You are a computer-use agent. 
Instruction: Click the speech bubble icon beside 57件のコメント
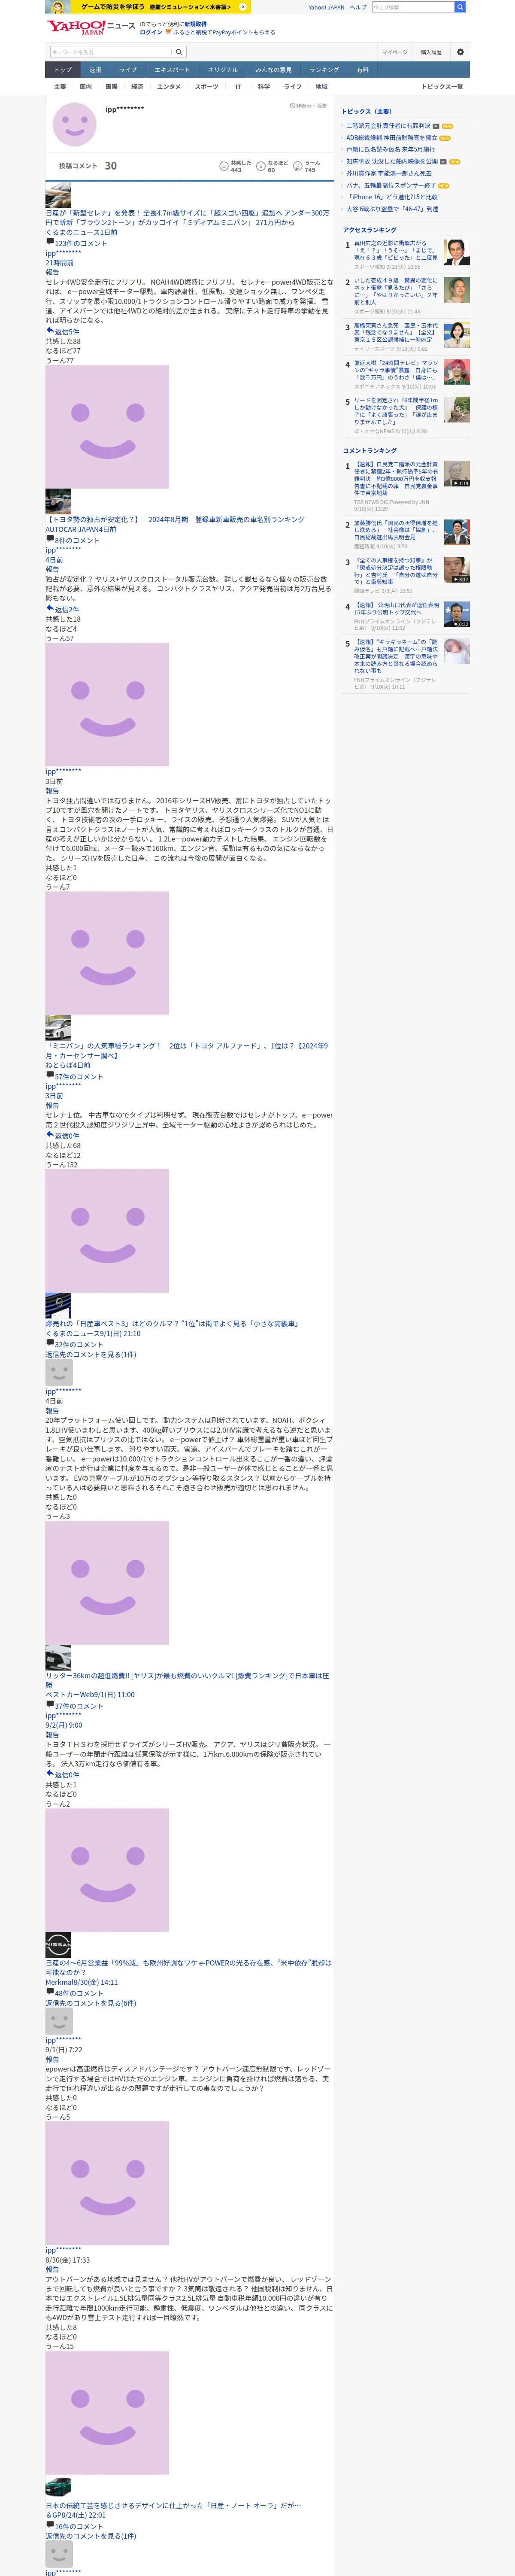point(50,1075)
